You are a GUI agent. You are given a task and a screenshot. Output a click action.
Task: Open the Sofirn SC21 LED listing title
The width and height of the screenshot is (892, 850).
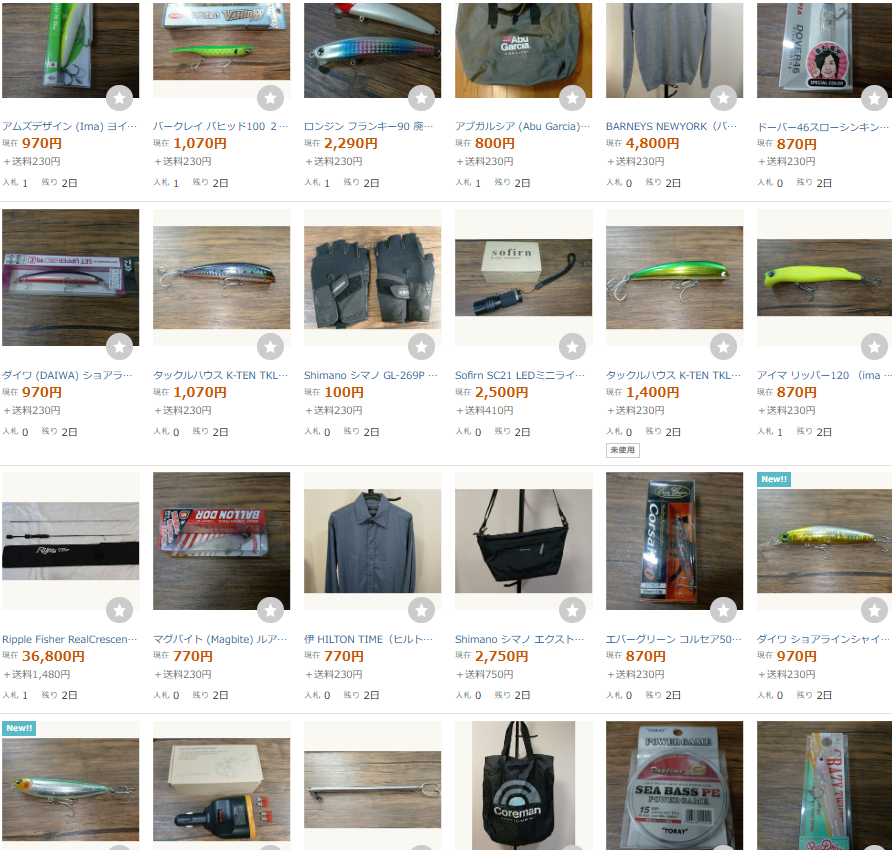520,376
